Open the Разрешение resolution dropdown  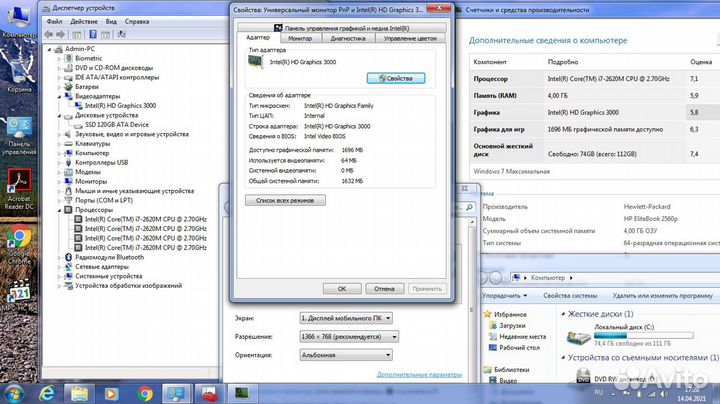coord(349,337)
